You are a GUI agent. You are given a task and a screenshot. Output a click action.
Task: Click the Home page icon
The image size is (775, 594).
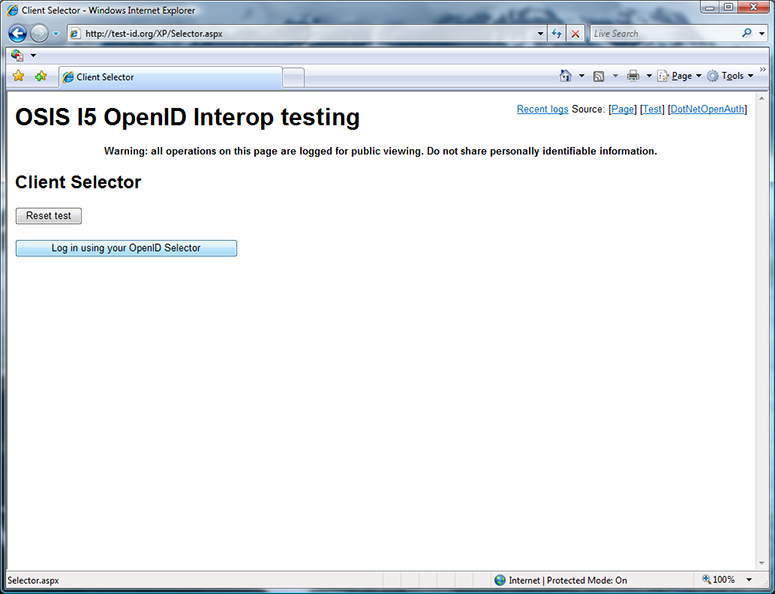pyautogui.click(x=566, y=76)
